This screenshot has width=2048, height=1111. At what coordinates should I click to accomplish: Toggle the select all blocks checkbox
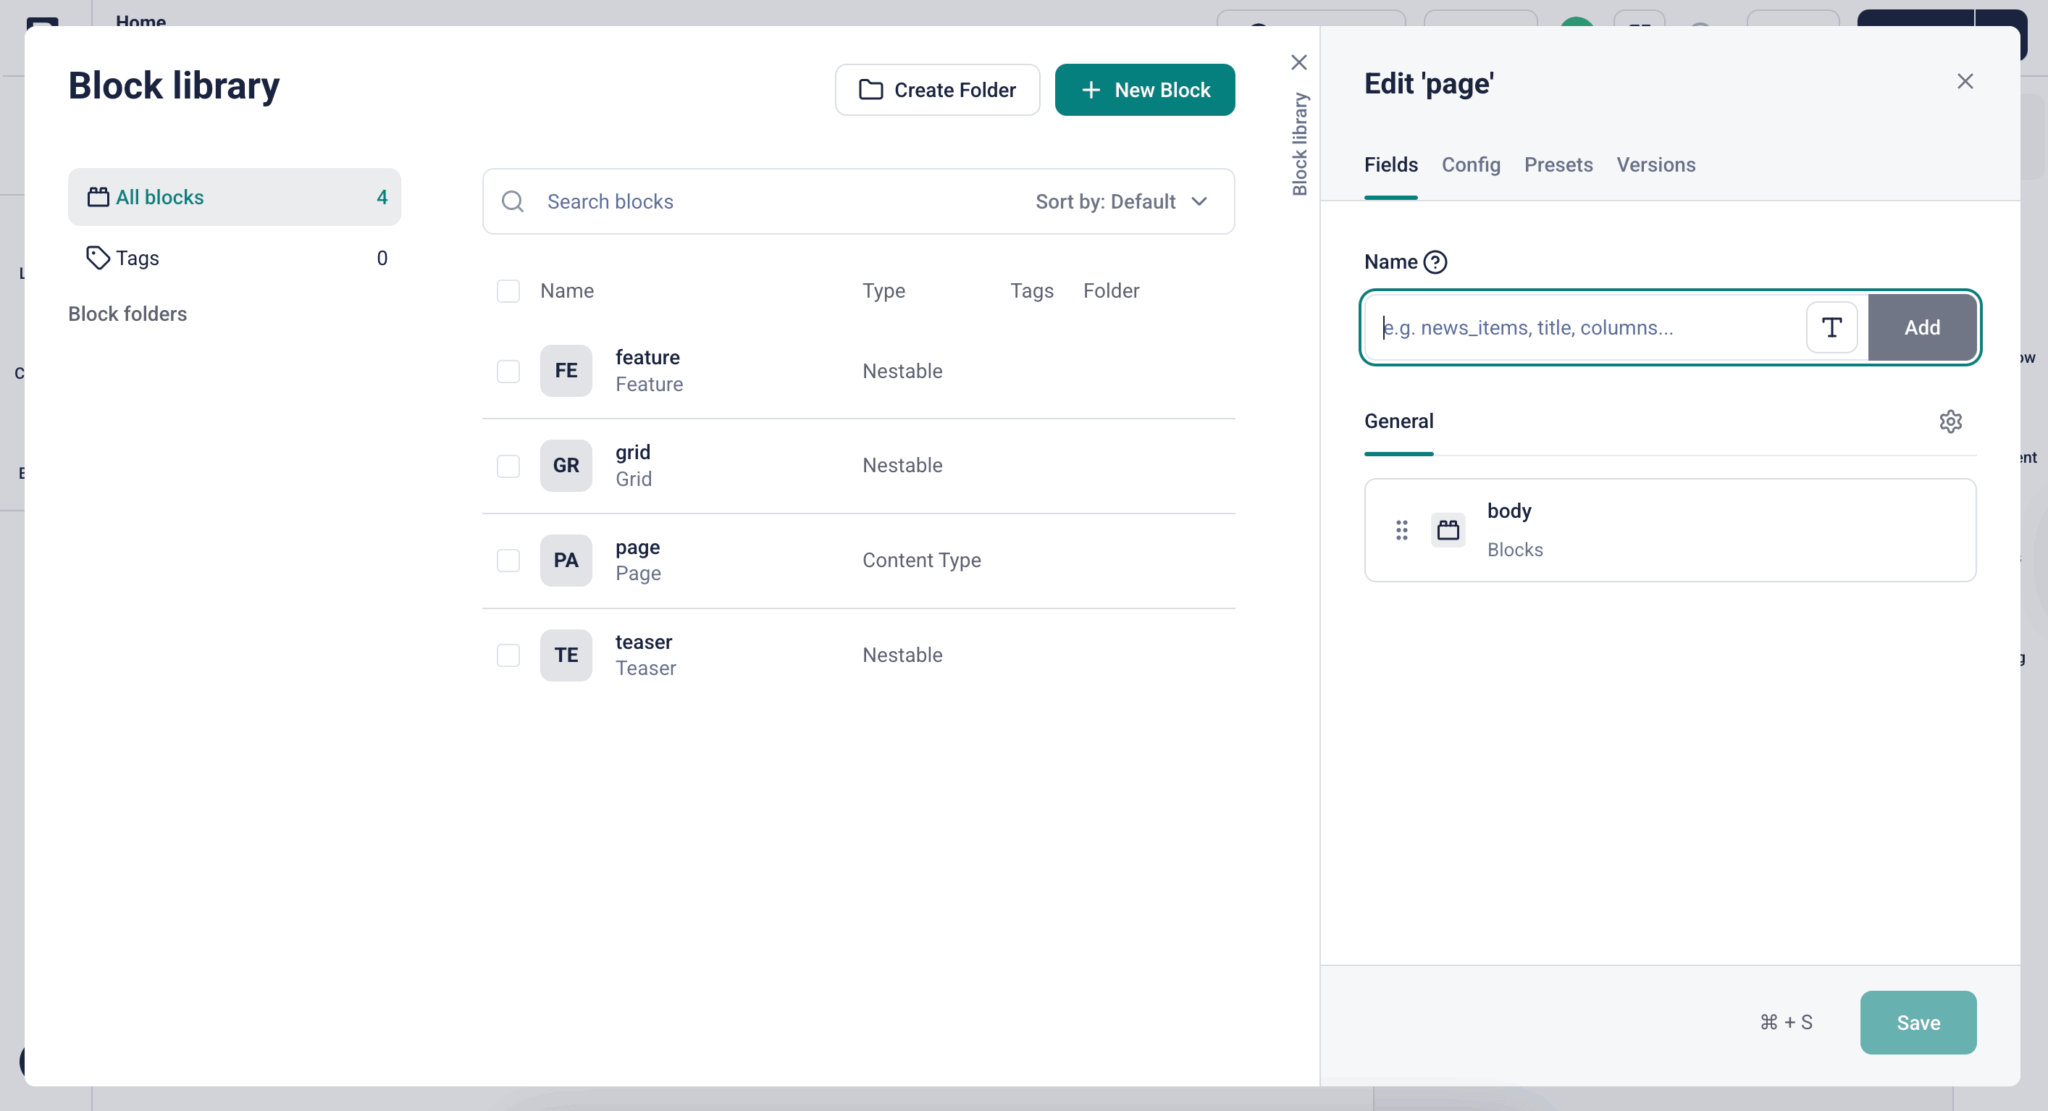(508, 291)
